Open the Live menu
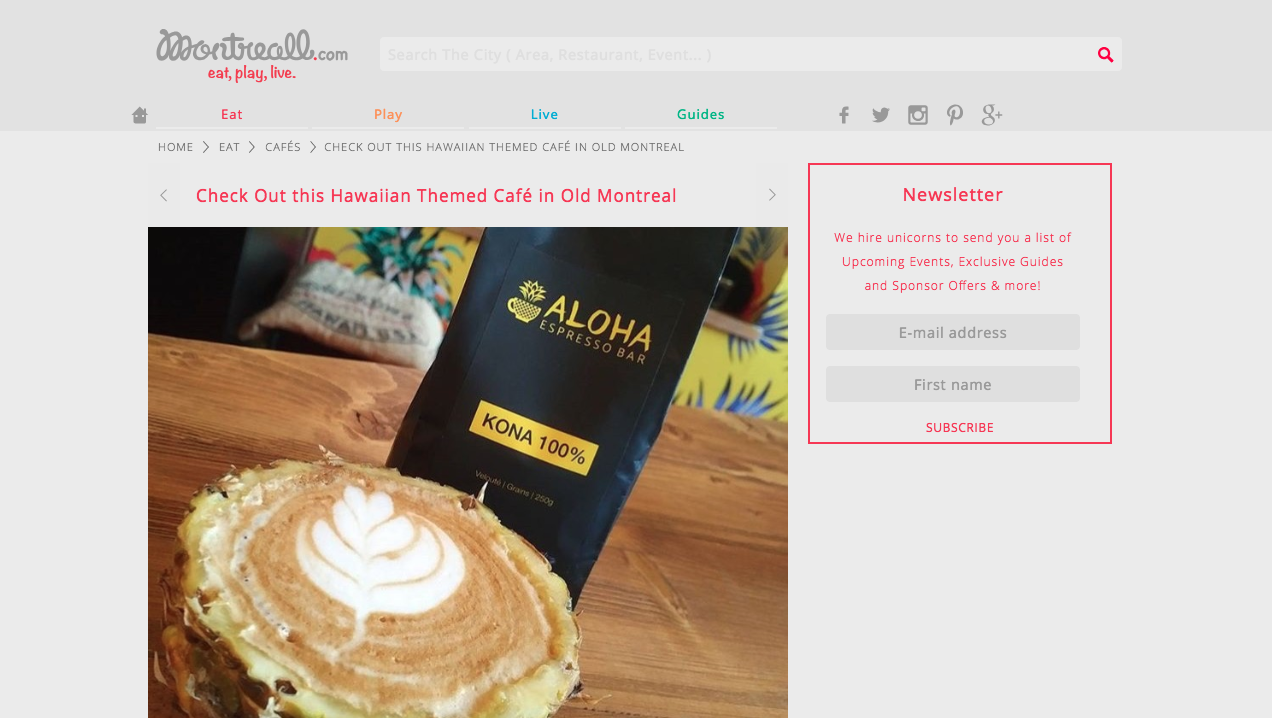Viewport: 1272px width, 718px height. click(x=544, y=114)
